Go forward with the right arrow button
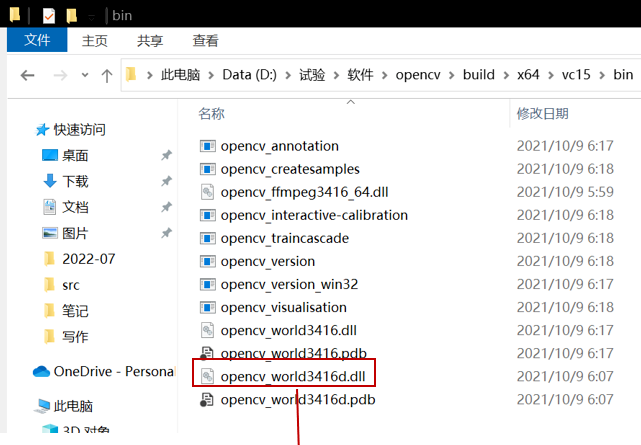Image resolution: width=641 pixels, height=445 pixels. (60, 75)
